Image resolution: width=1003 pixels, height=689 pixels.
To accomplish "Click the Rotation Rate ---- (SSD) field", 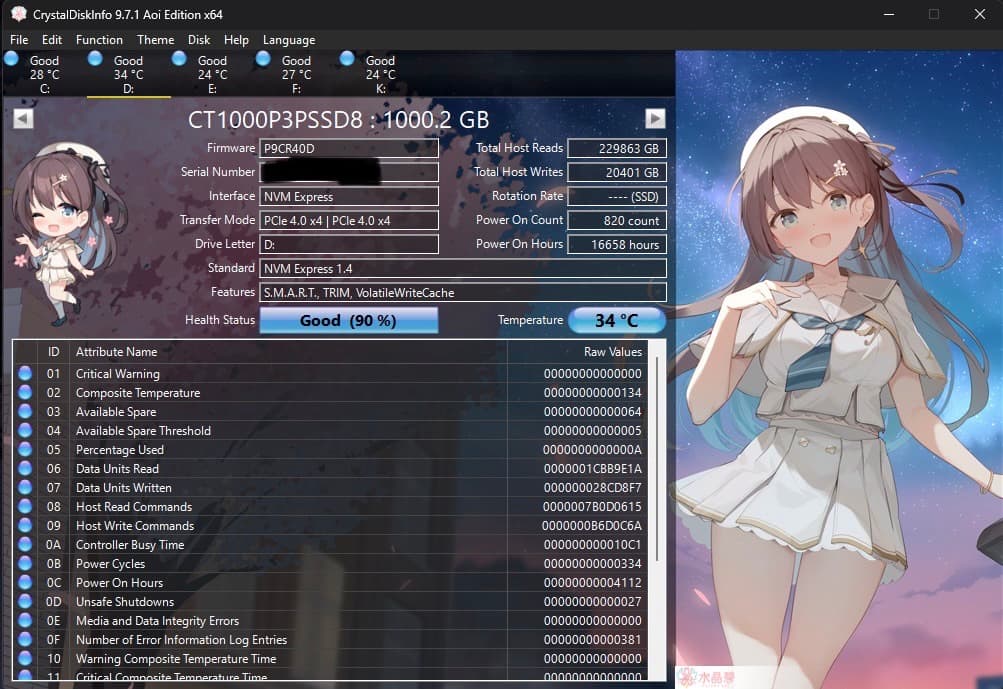I will (x=617, y=196).
